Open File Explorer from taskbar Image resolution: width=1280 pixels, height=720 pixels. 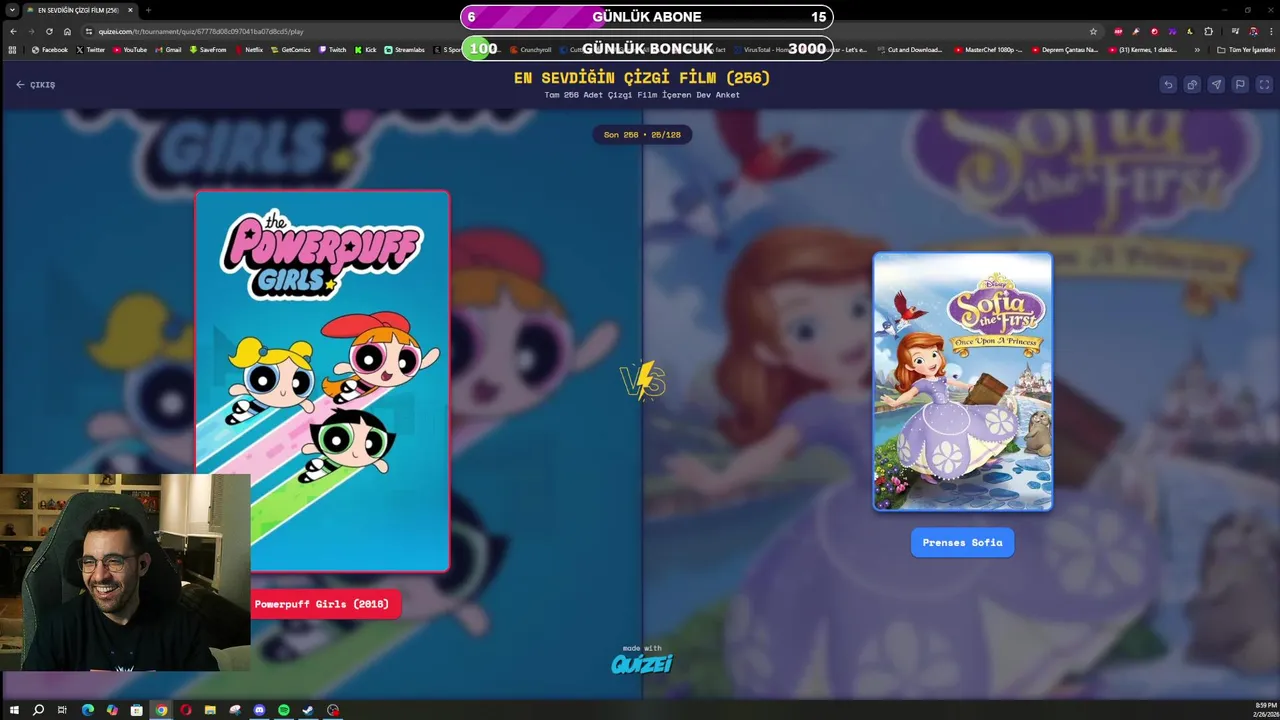point(210,710)
